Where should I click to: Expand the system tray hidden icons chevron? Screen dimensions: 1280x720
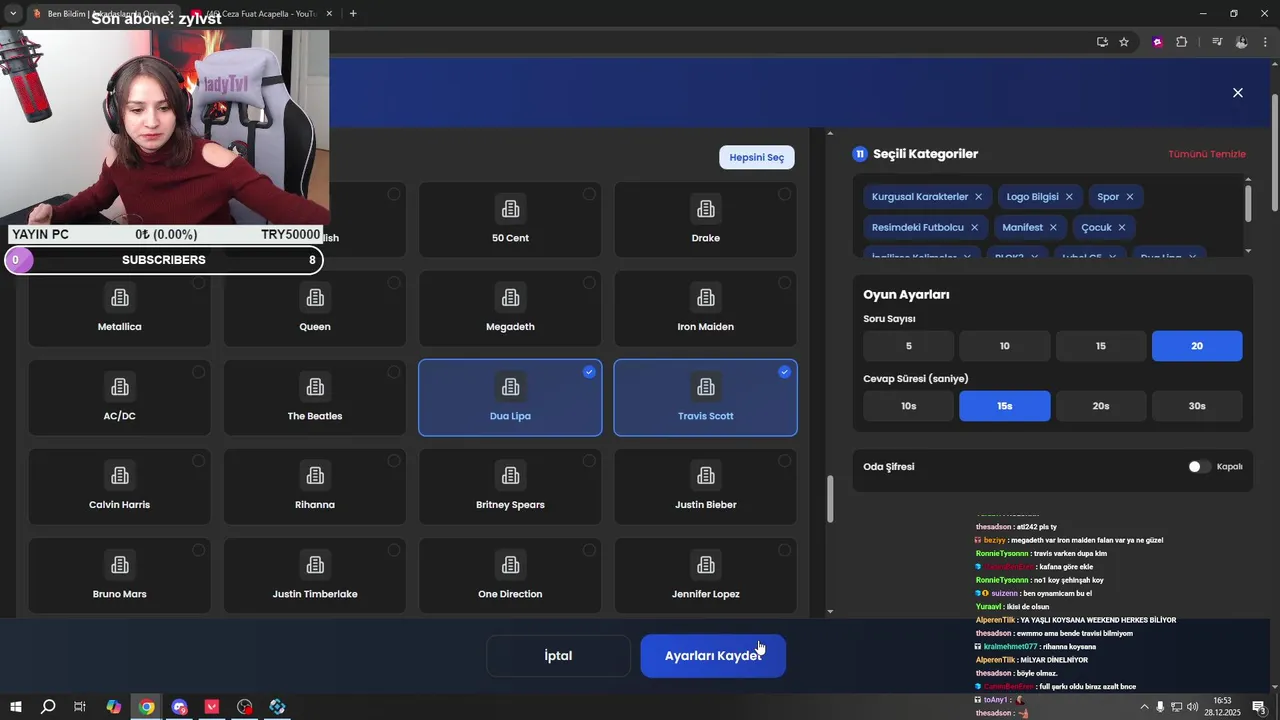[1145, 707]
